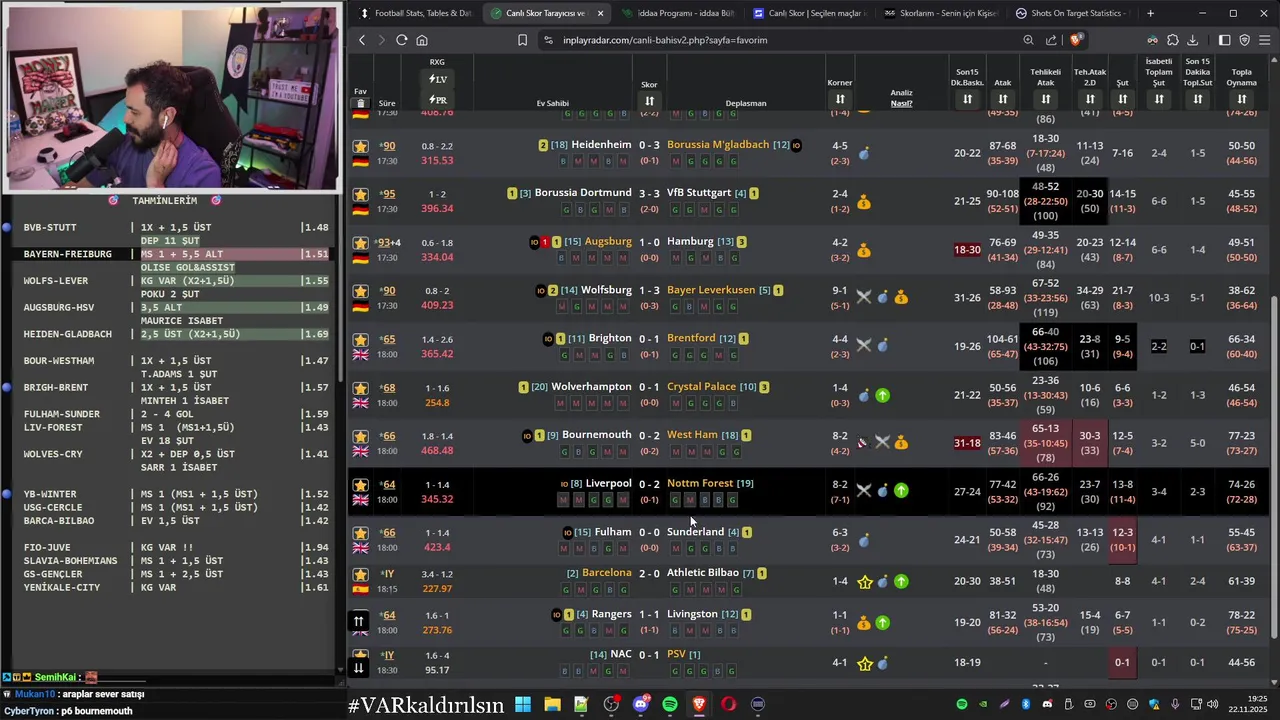Click the share page icon
The height and width of the screenshot is (720, 1280).
[x=1051, y=40]
